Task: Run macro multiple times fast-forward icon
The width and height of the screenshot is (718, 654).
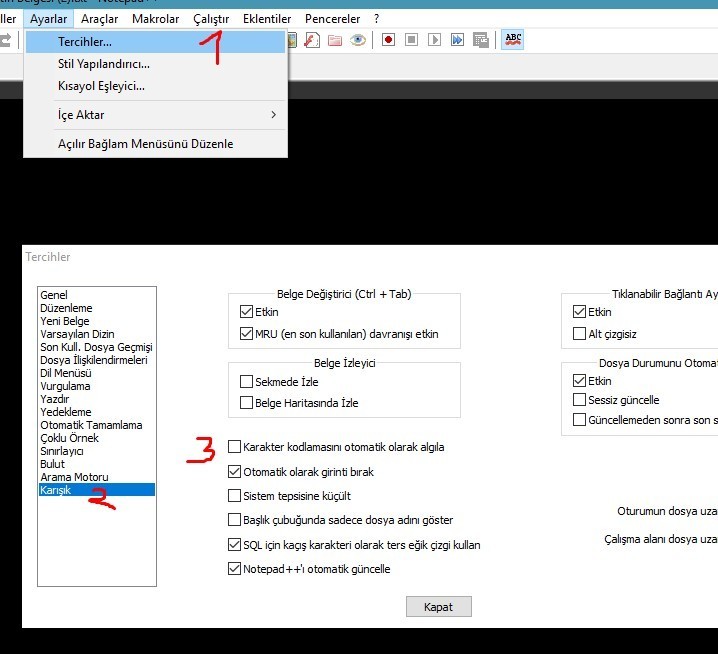Action: [x=457, y=40]
